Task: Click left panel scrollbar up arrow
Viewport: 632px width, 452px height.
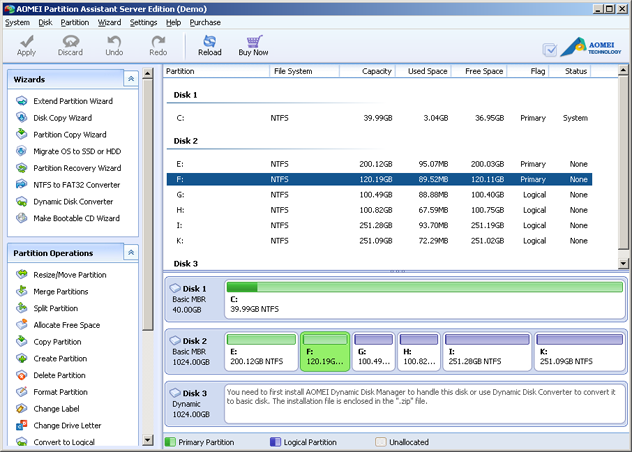Action: 148,73
